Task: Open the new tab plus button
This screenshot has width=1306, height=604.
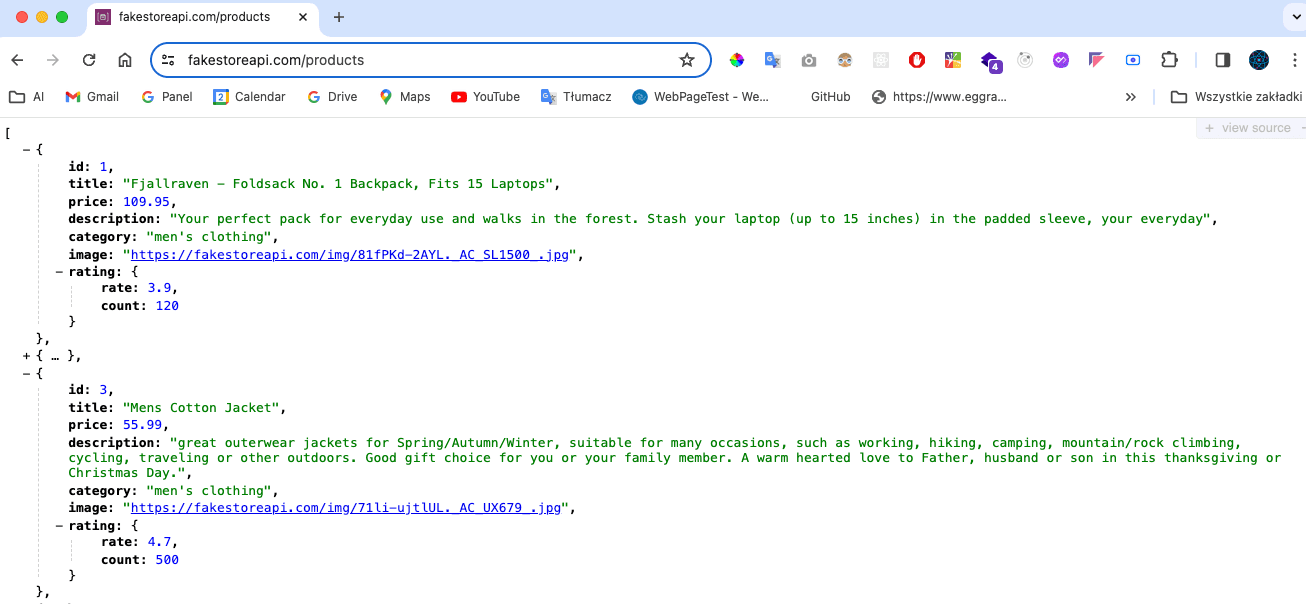Action: [x=339, y=17]
